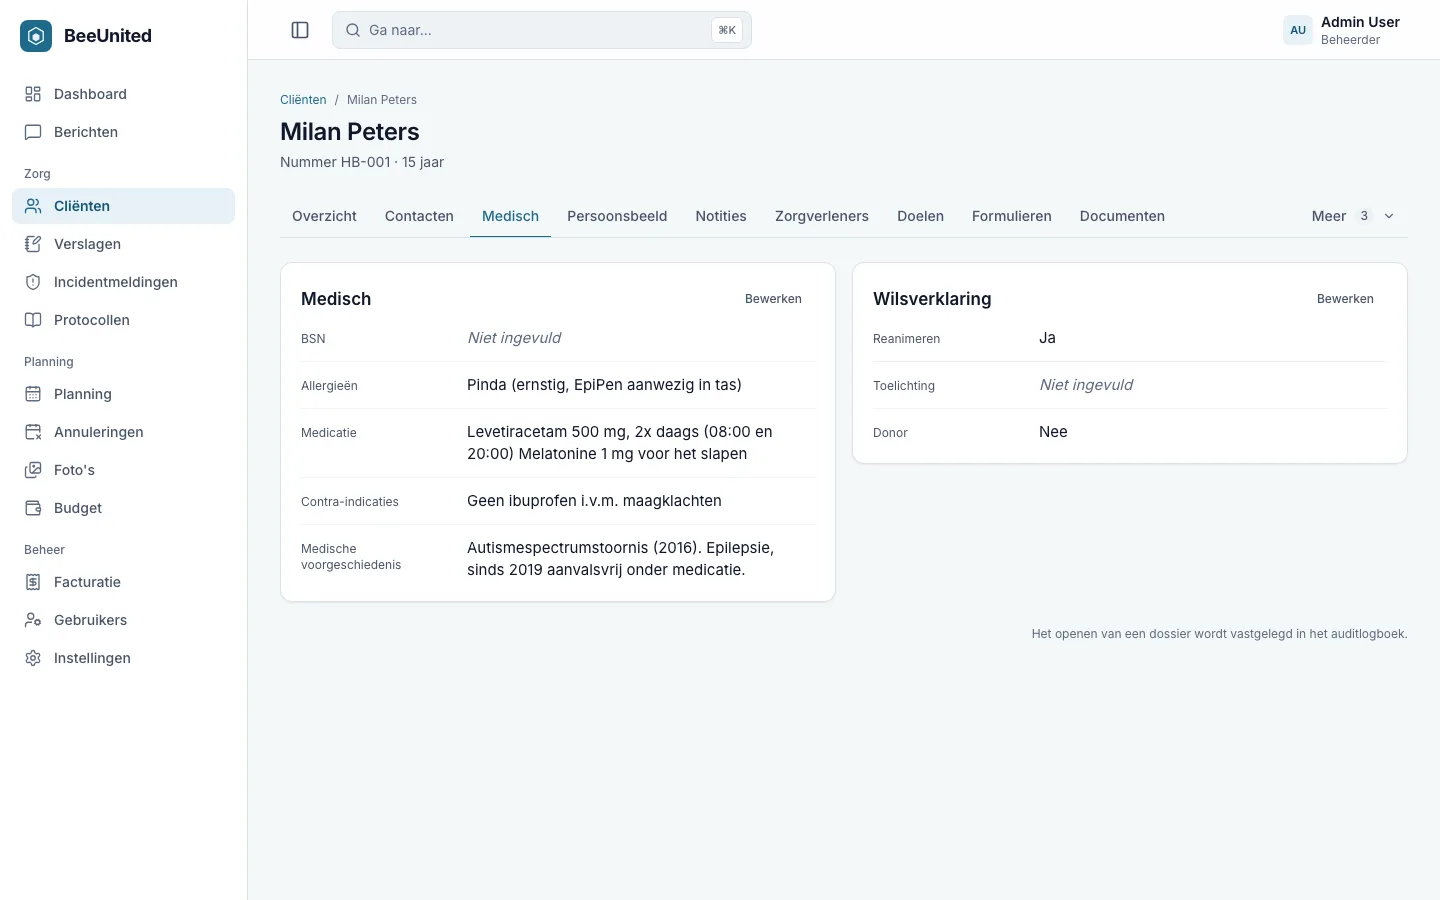Image resolution: width=1440 pixels, height=900 pixels.
Task: Click the AU avatar badge
Action: click(x=1298, y=30)
